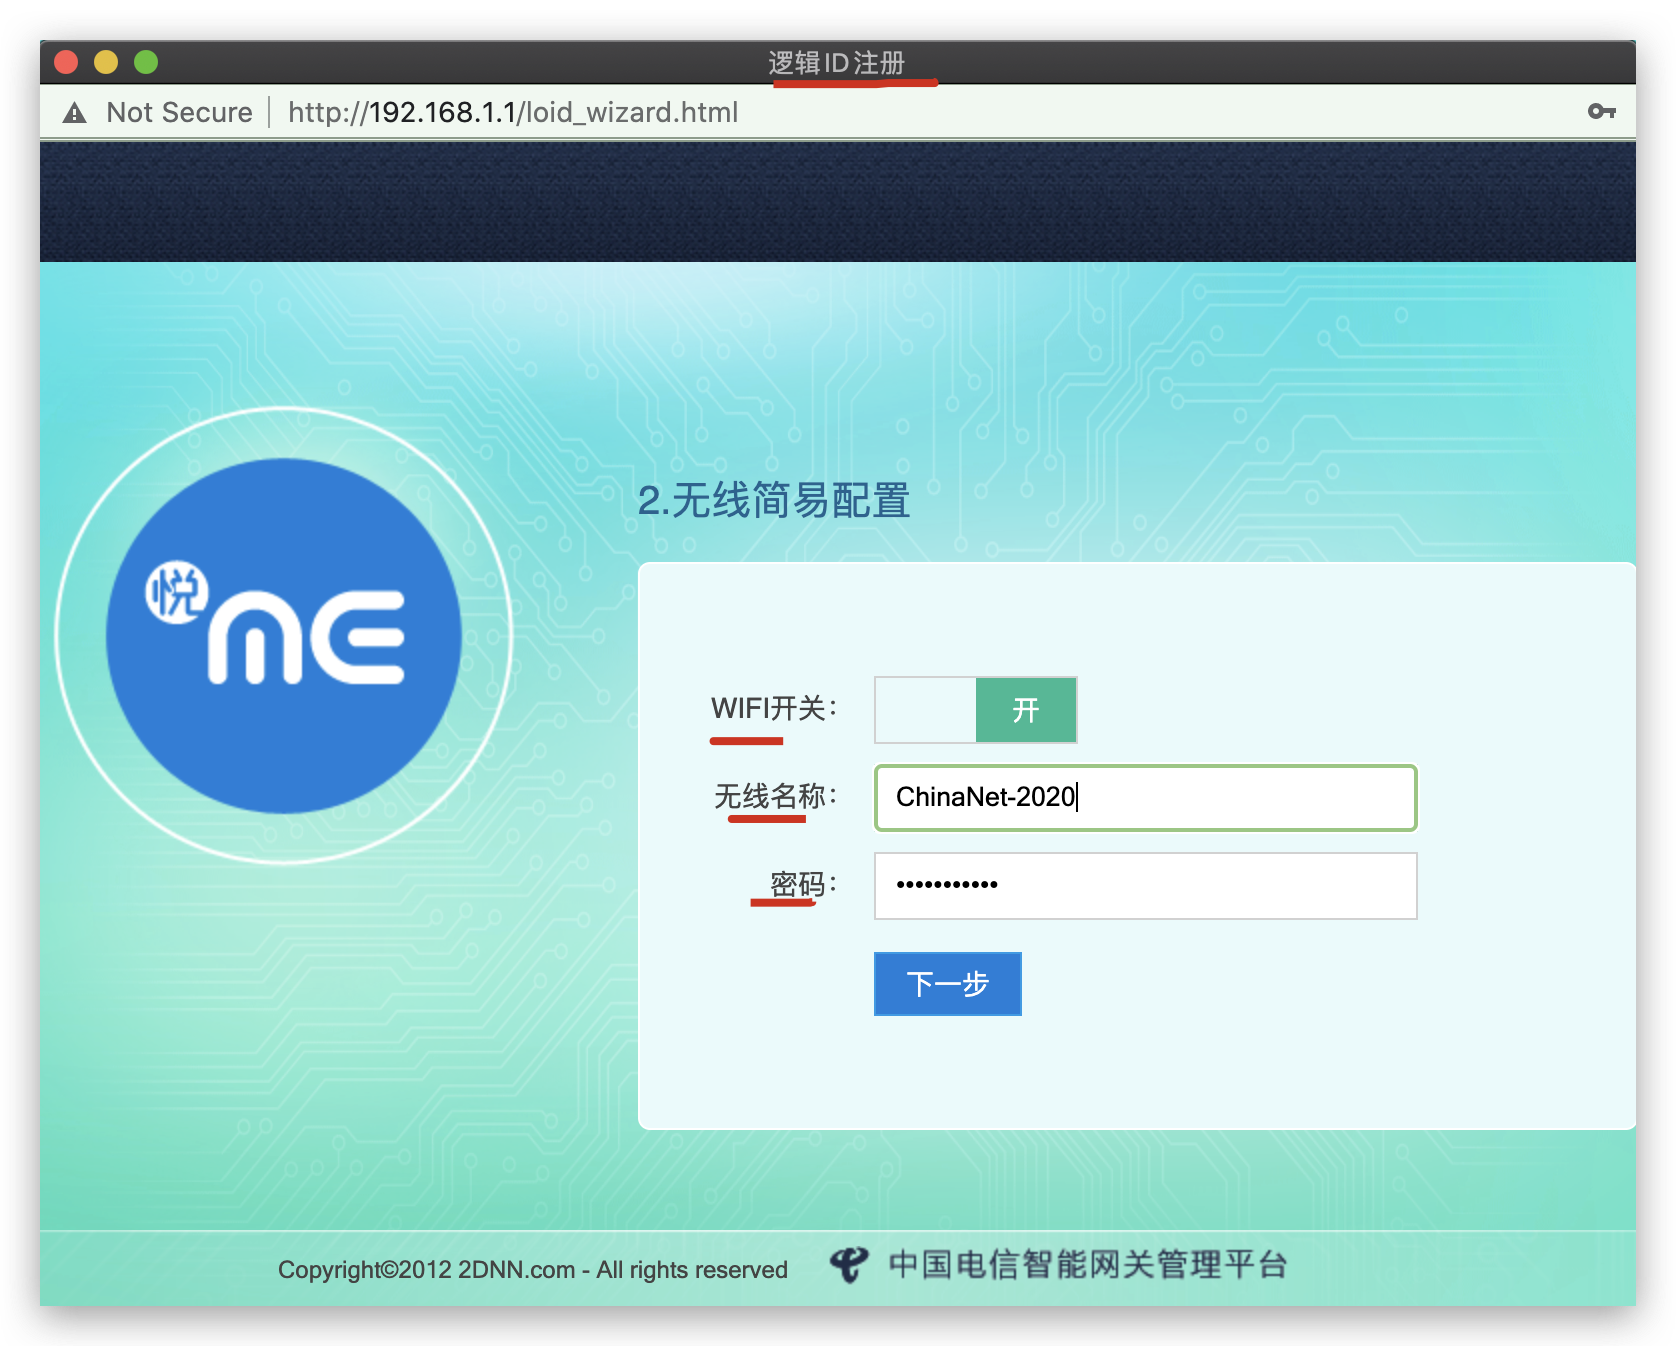Focus the 密码 password field

pyautogui.click(x=1146, y=885)
